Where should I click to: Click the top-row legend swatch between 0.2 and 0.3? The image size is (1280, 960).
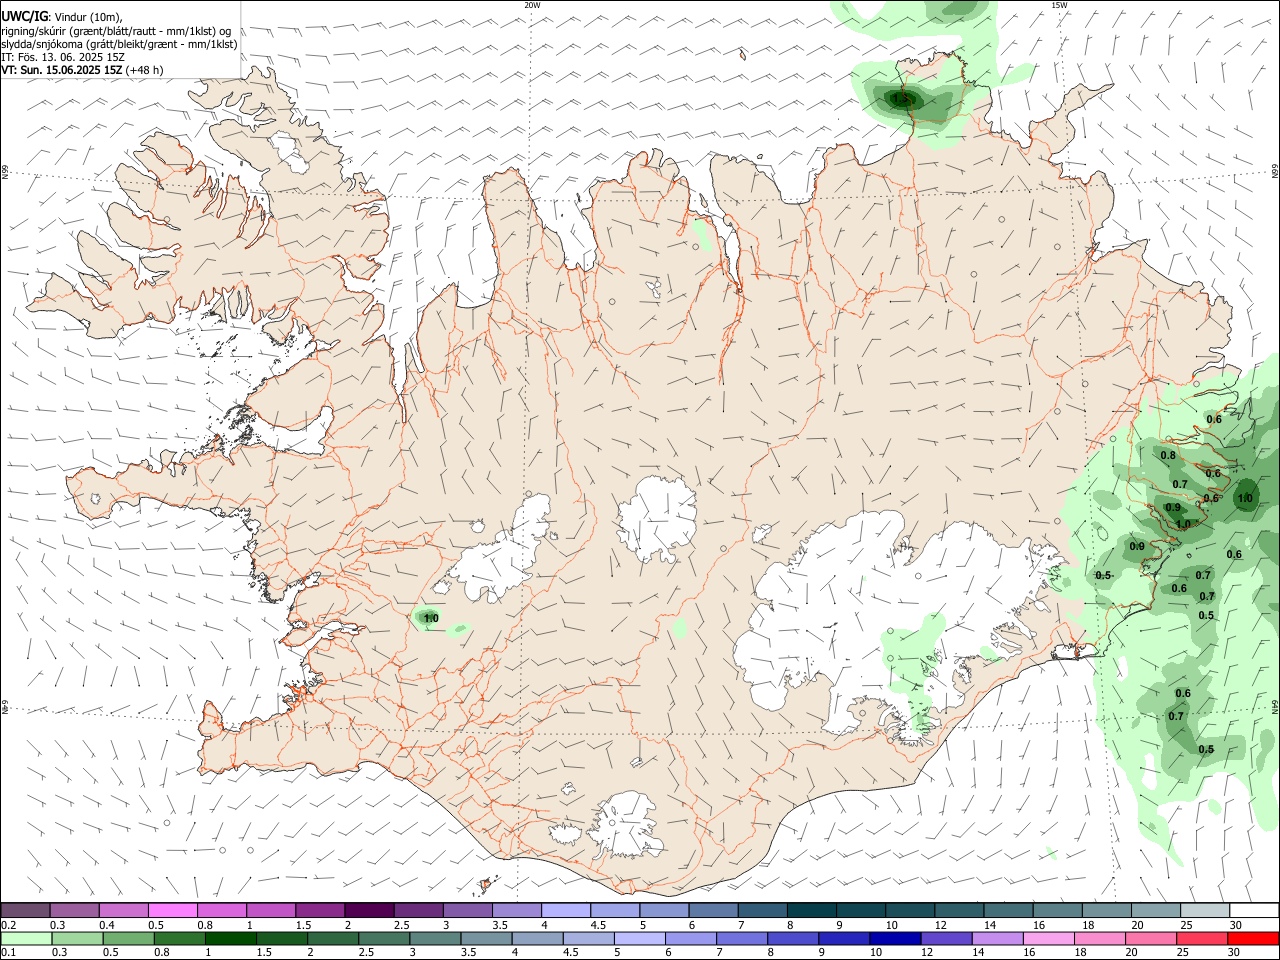[x=26, y=910]
